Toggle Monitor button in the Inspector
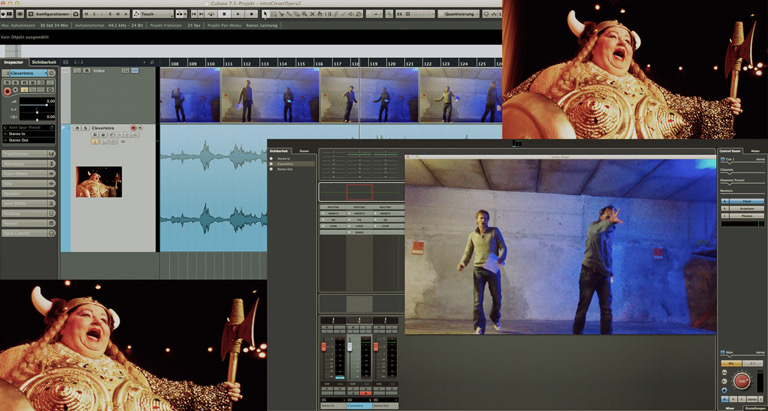 tap(16, 90)
